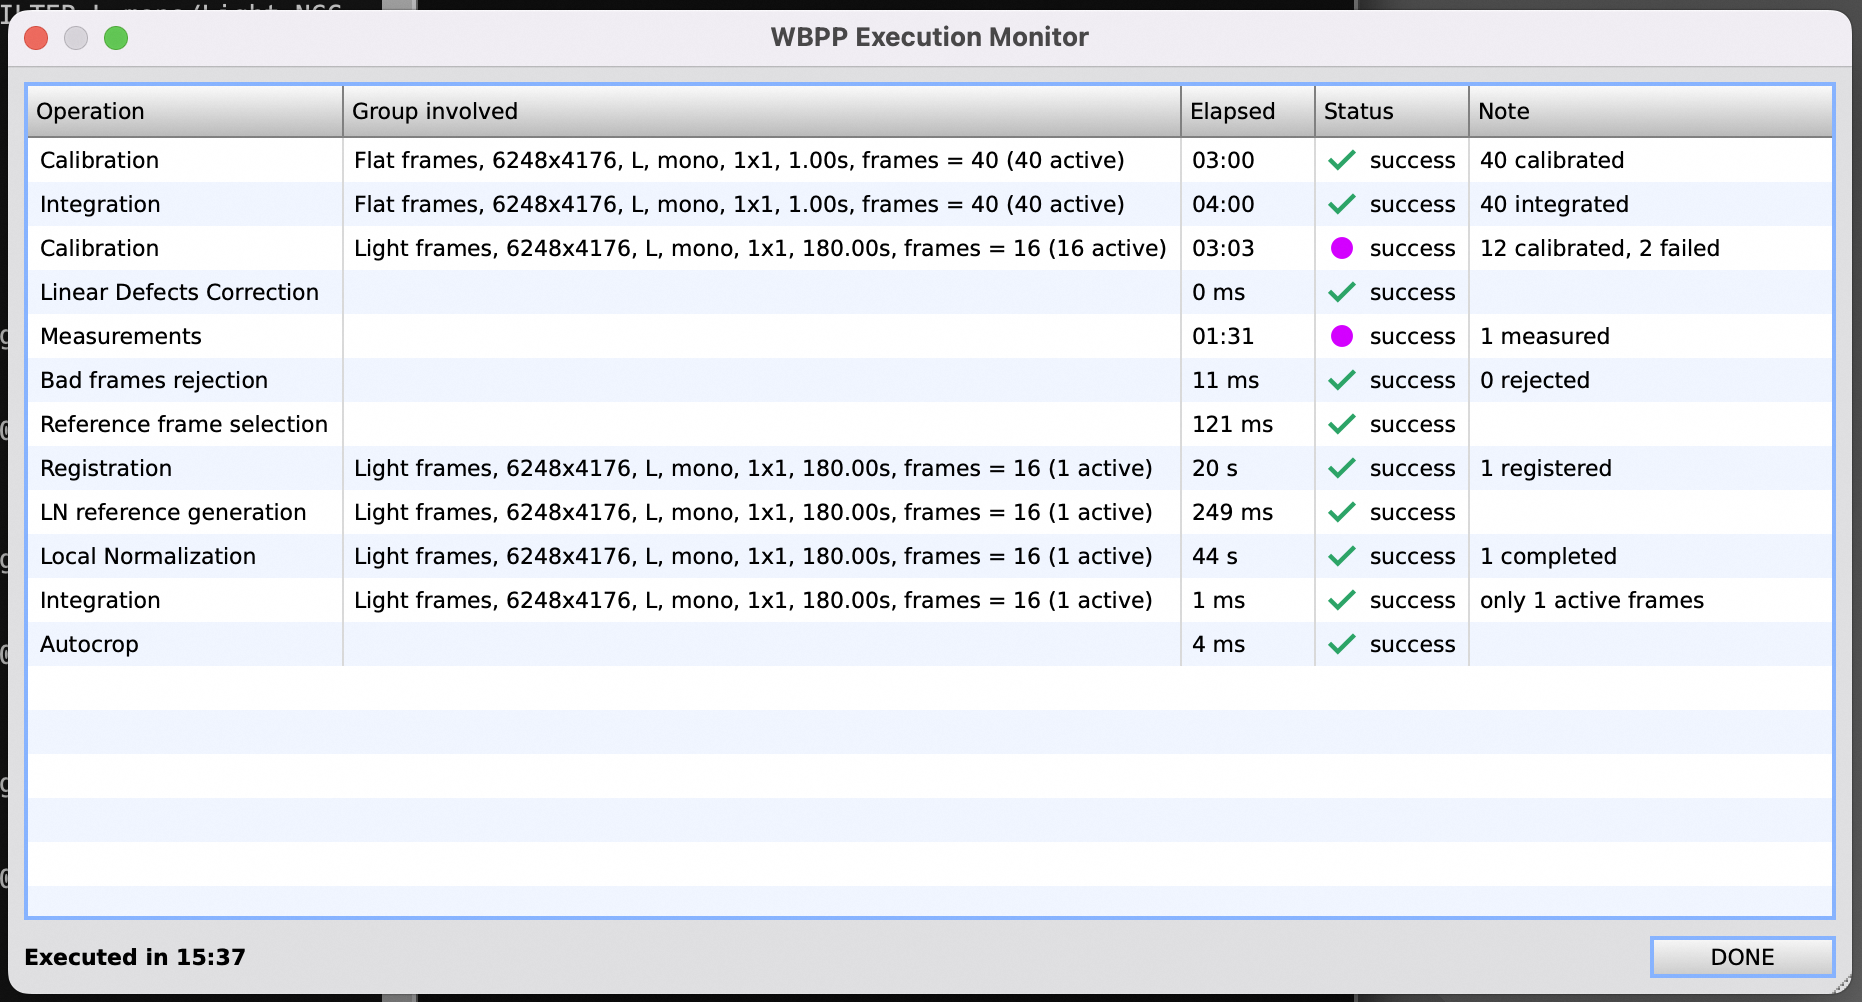Click magenta warning dot on Light Calibration row
The image size is (1862, 1002).
(x=1342, y=248)
